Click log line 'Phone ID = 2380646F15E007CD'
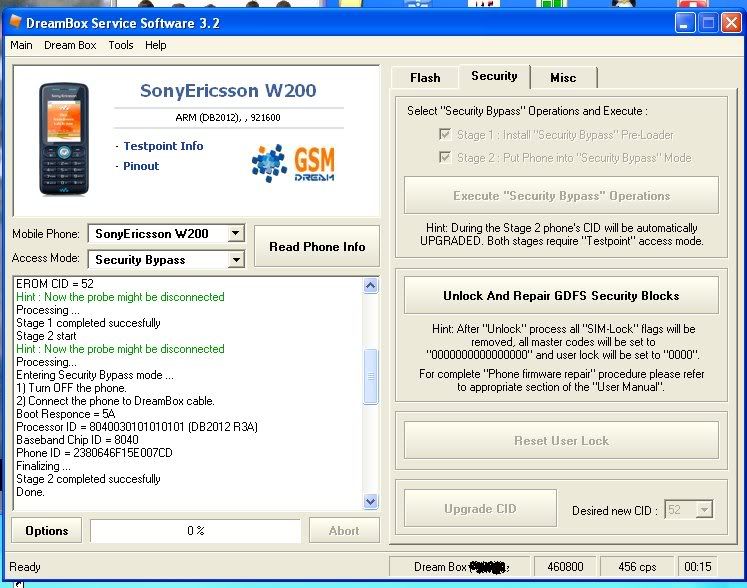 click(x=94, y=453)
